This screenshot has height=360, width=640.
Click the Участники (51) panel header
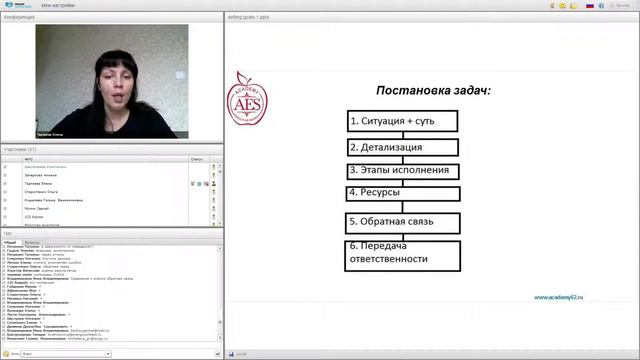click(112, 149)
